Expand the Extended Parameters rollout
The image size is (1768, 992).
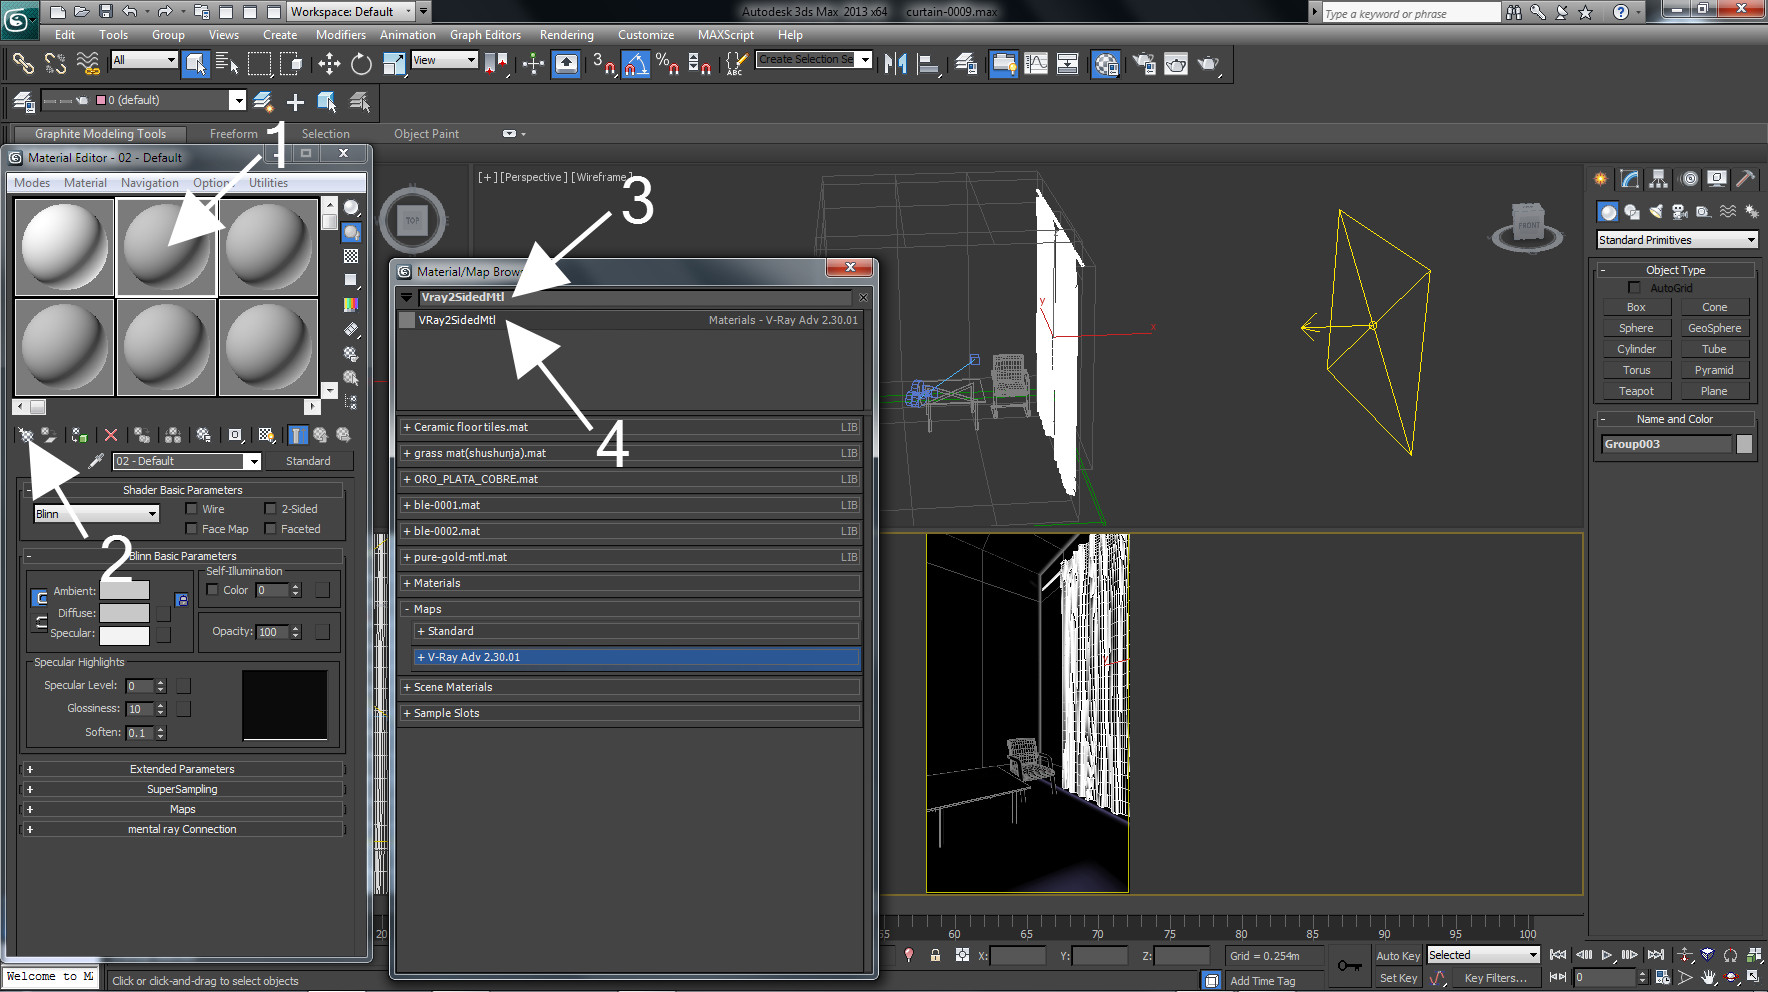182,769
